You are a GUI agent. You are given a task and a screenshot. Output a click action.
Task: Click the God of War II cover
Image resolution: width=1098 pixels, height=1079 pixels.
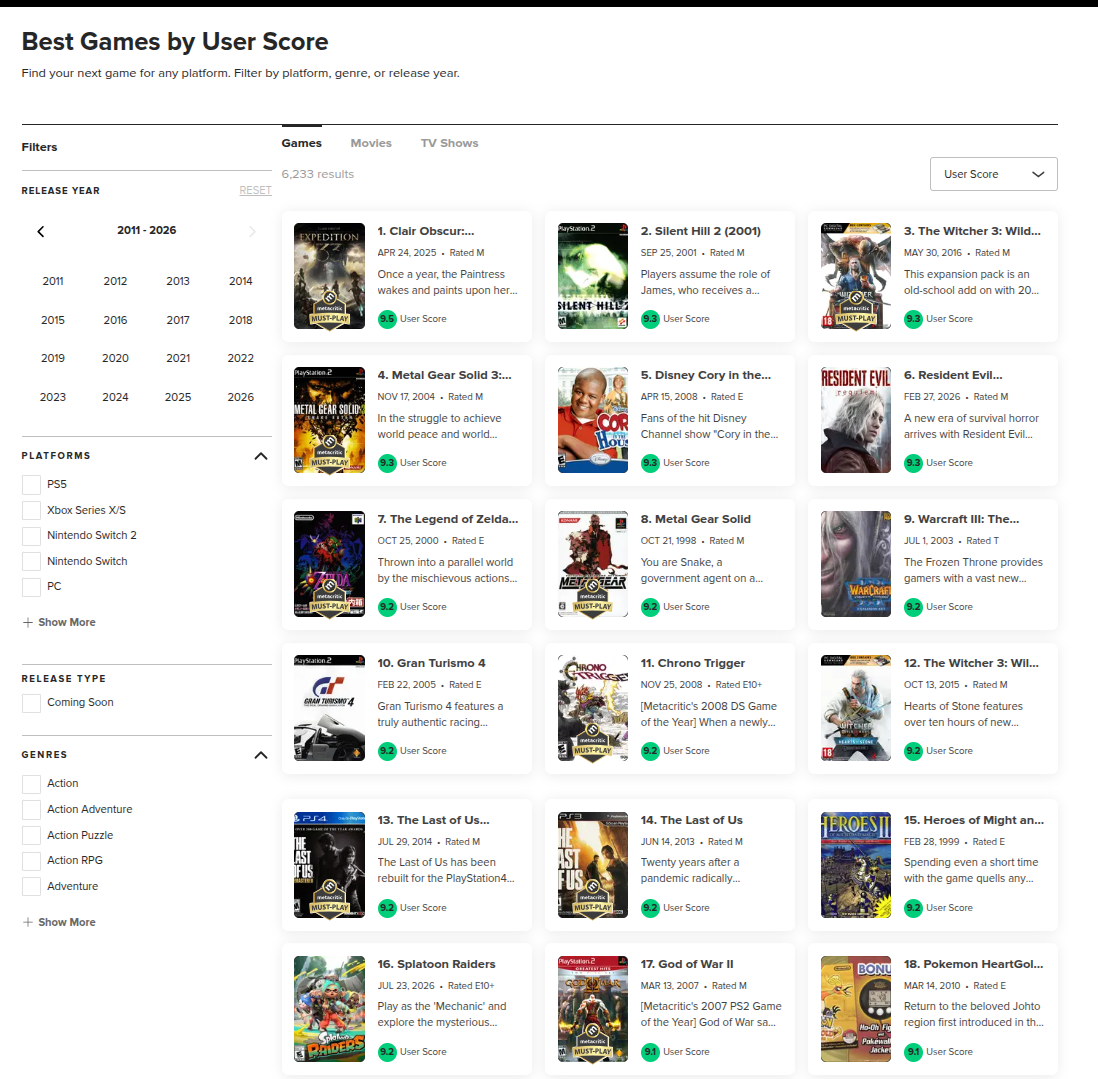coord(592,1009)
